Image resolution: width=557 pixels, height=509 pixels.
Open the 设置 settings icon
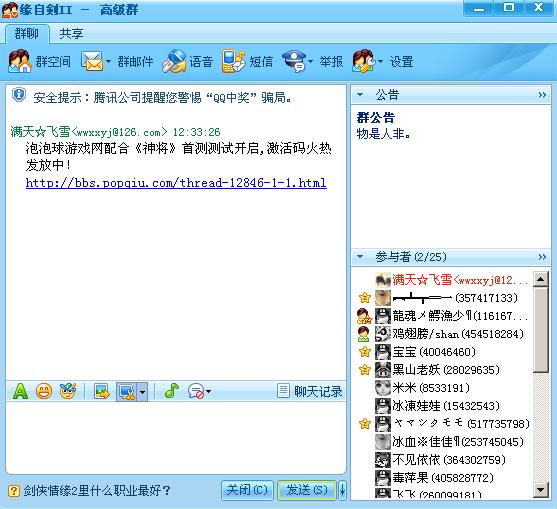pos(364,61)
